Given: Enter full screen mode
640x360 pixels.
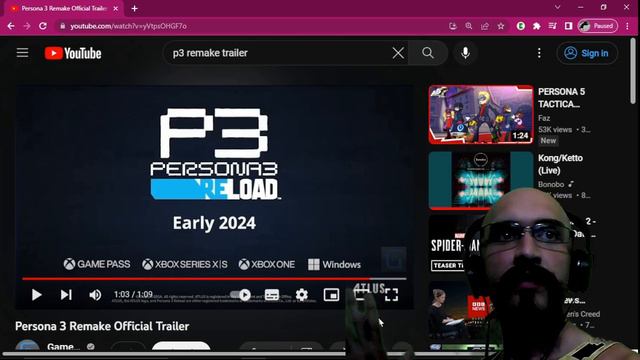Looking at the screenshot, I should click(391, 295).
